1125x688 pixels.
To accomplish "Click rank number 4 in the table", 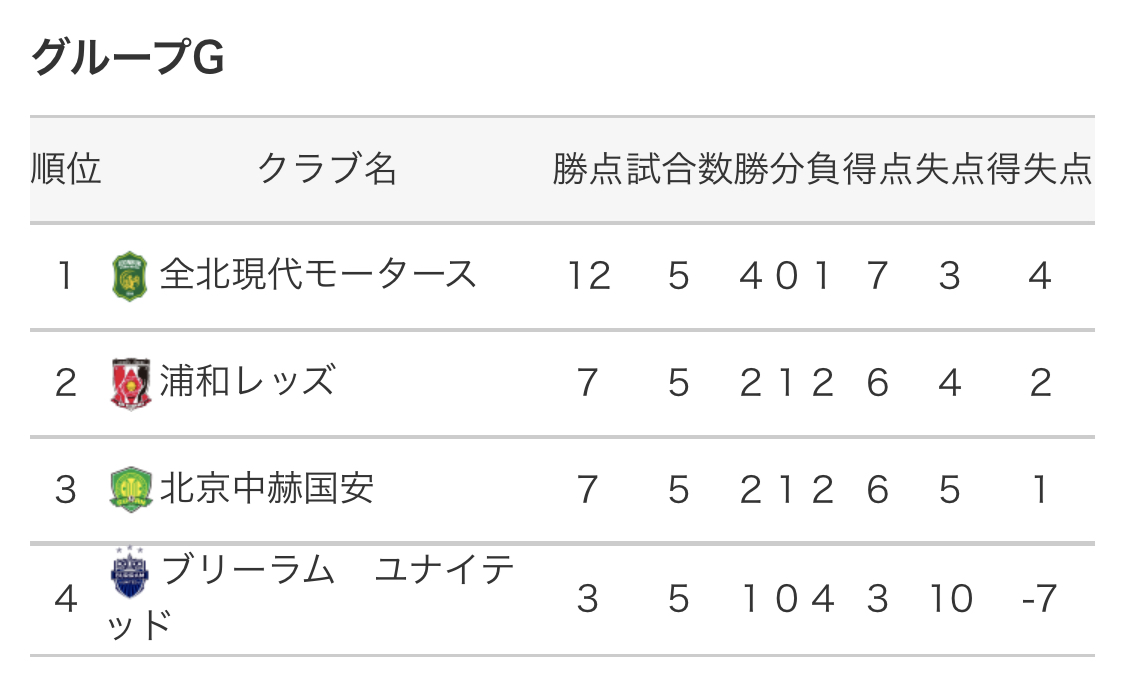I will click(66, 598).
